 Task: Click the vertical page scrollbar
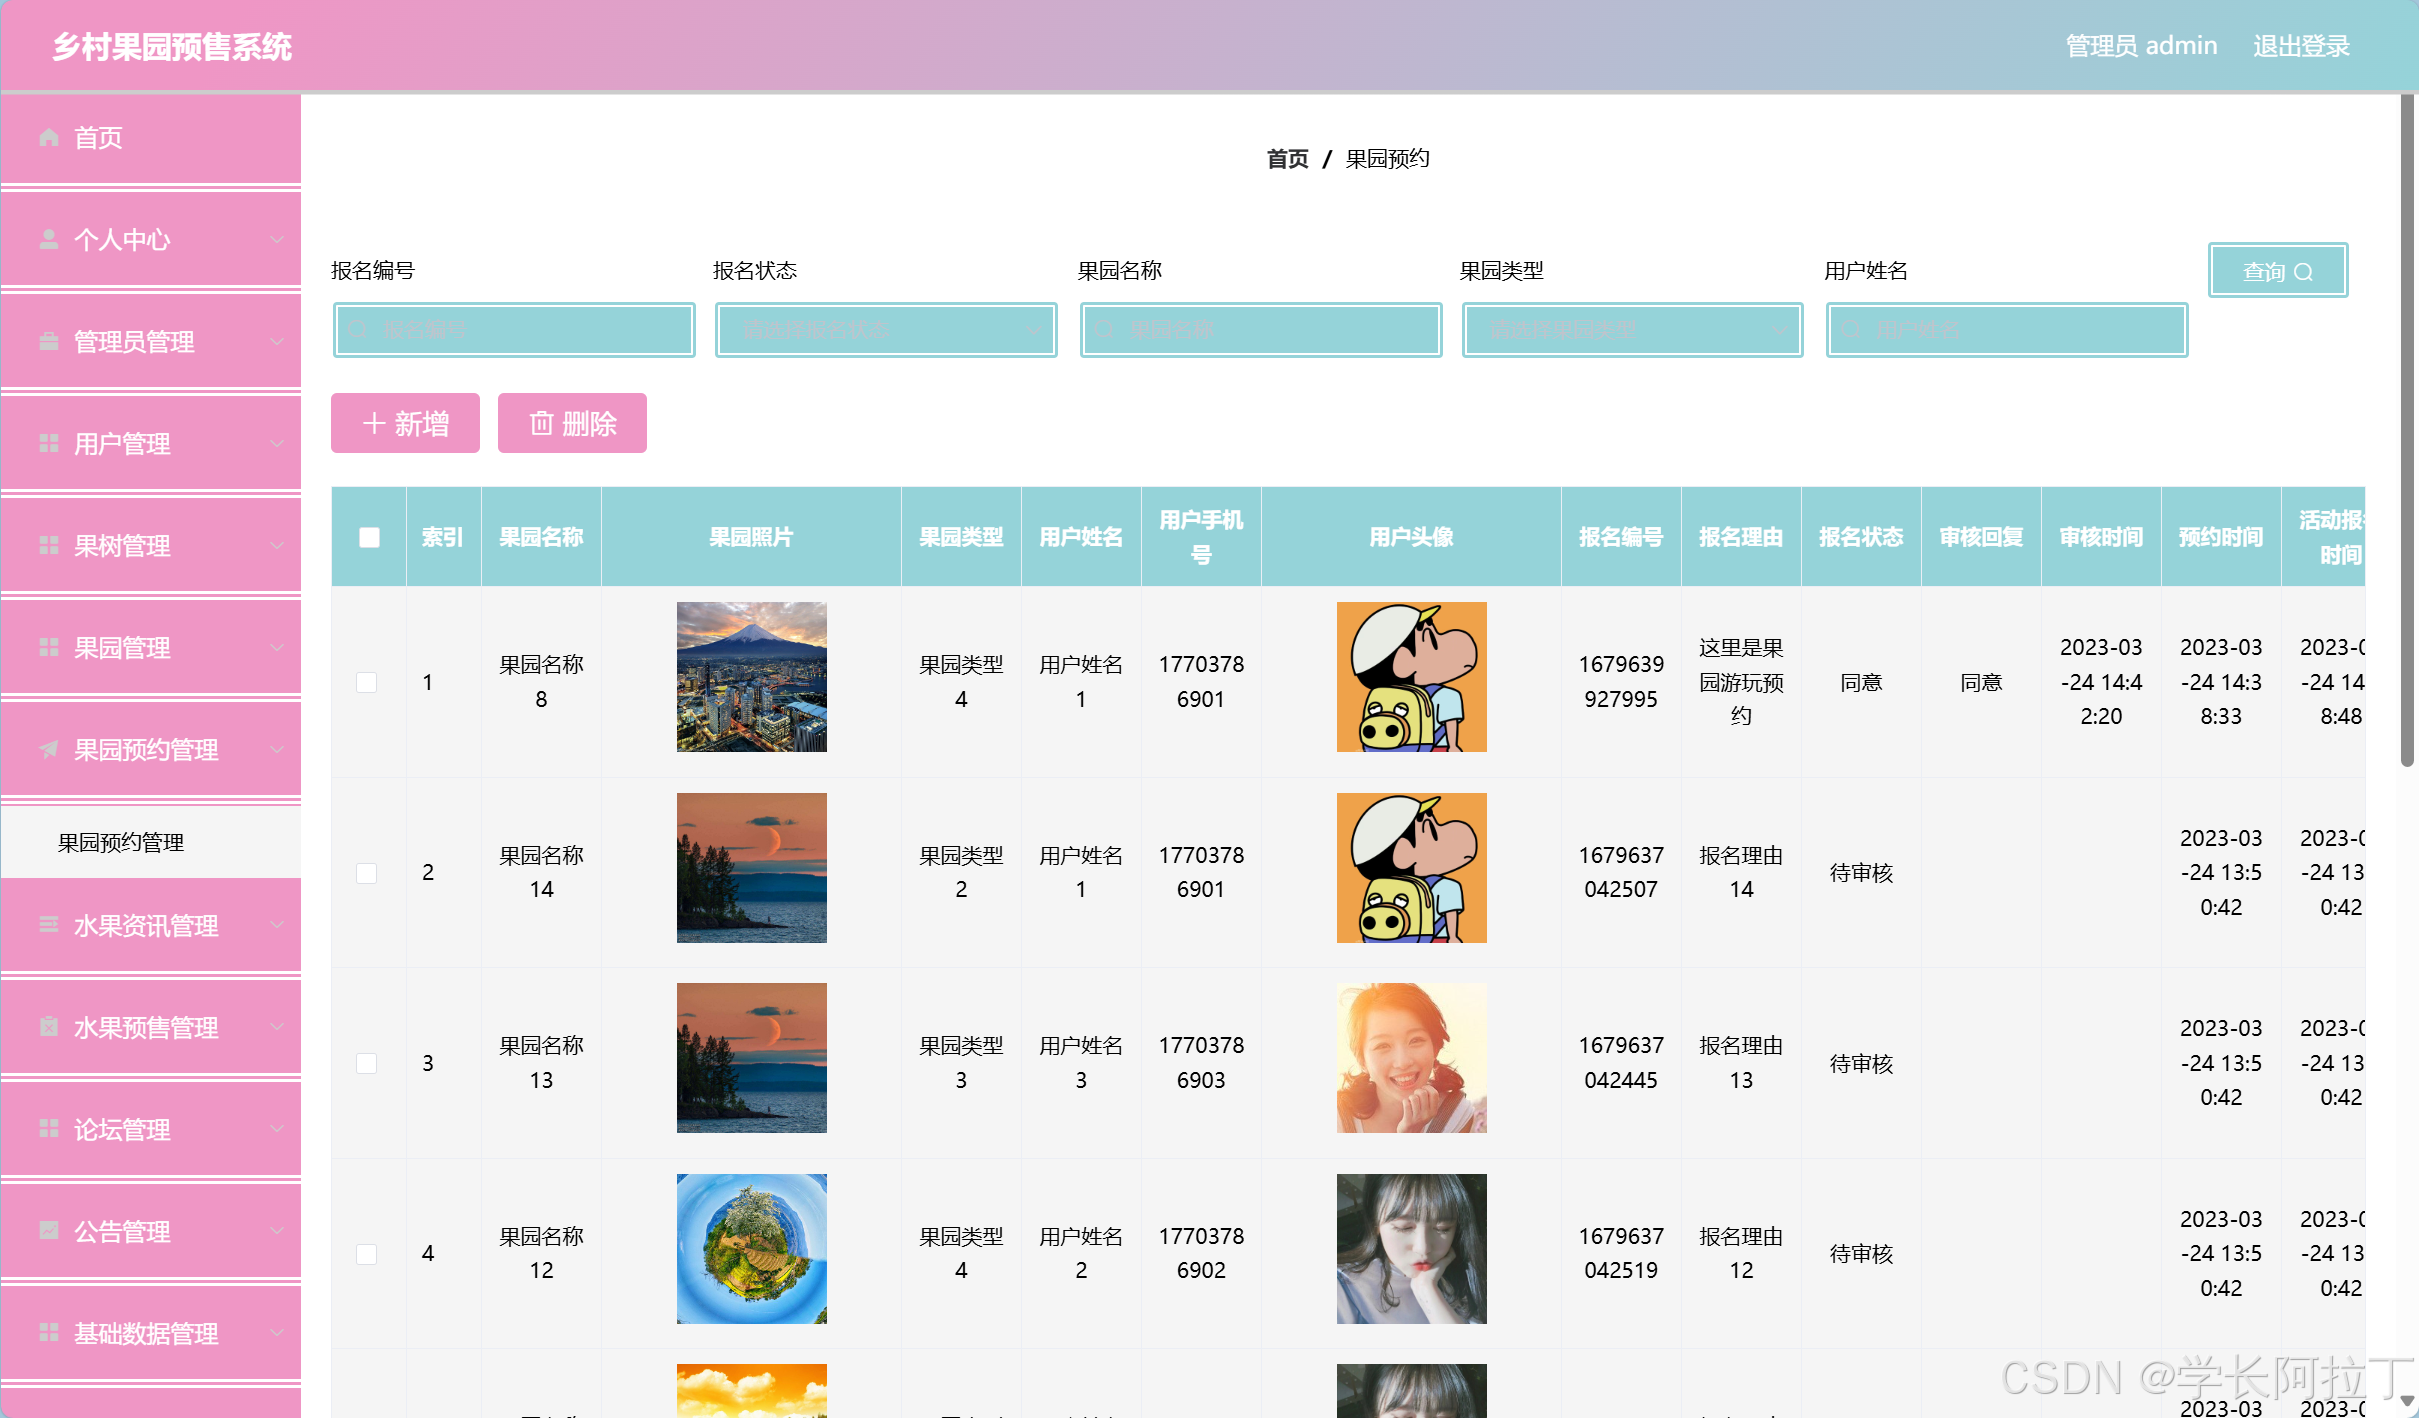[2407, 430]
